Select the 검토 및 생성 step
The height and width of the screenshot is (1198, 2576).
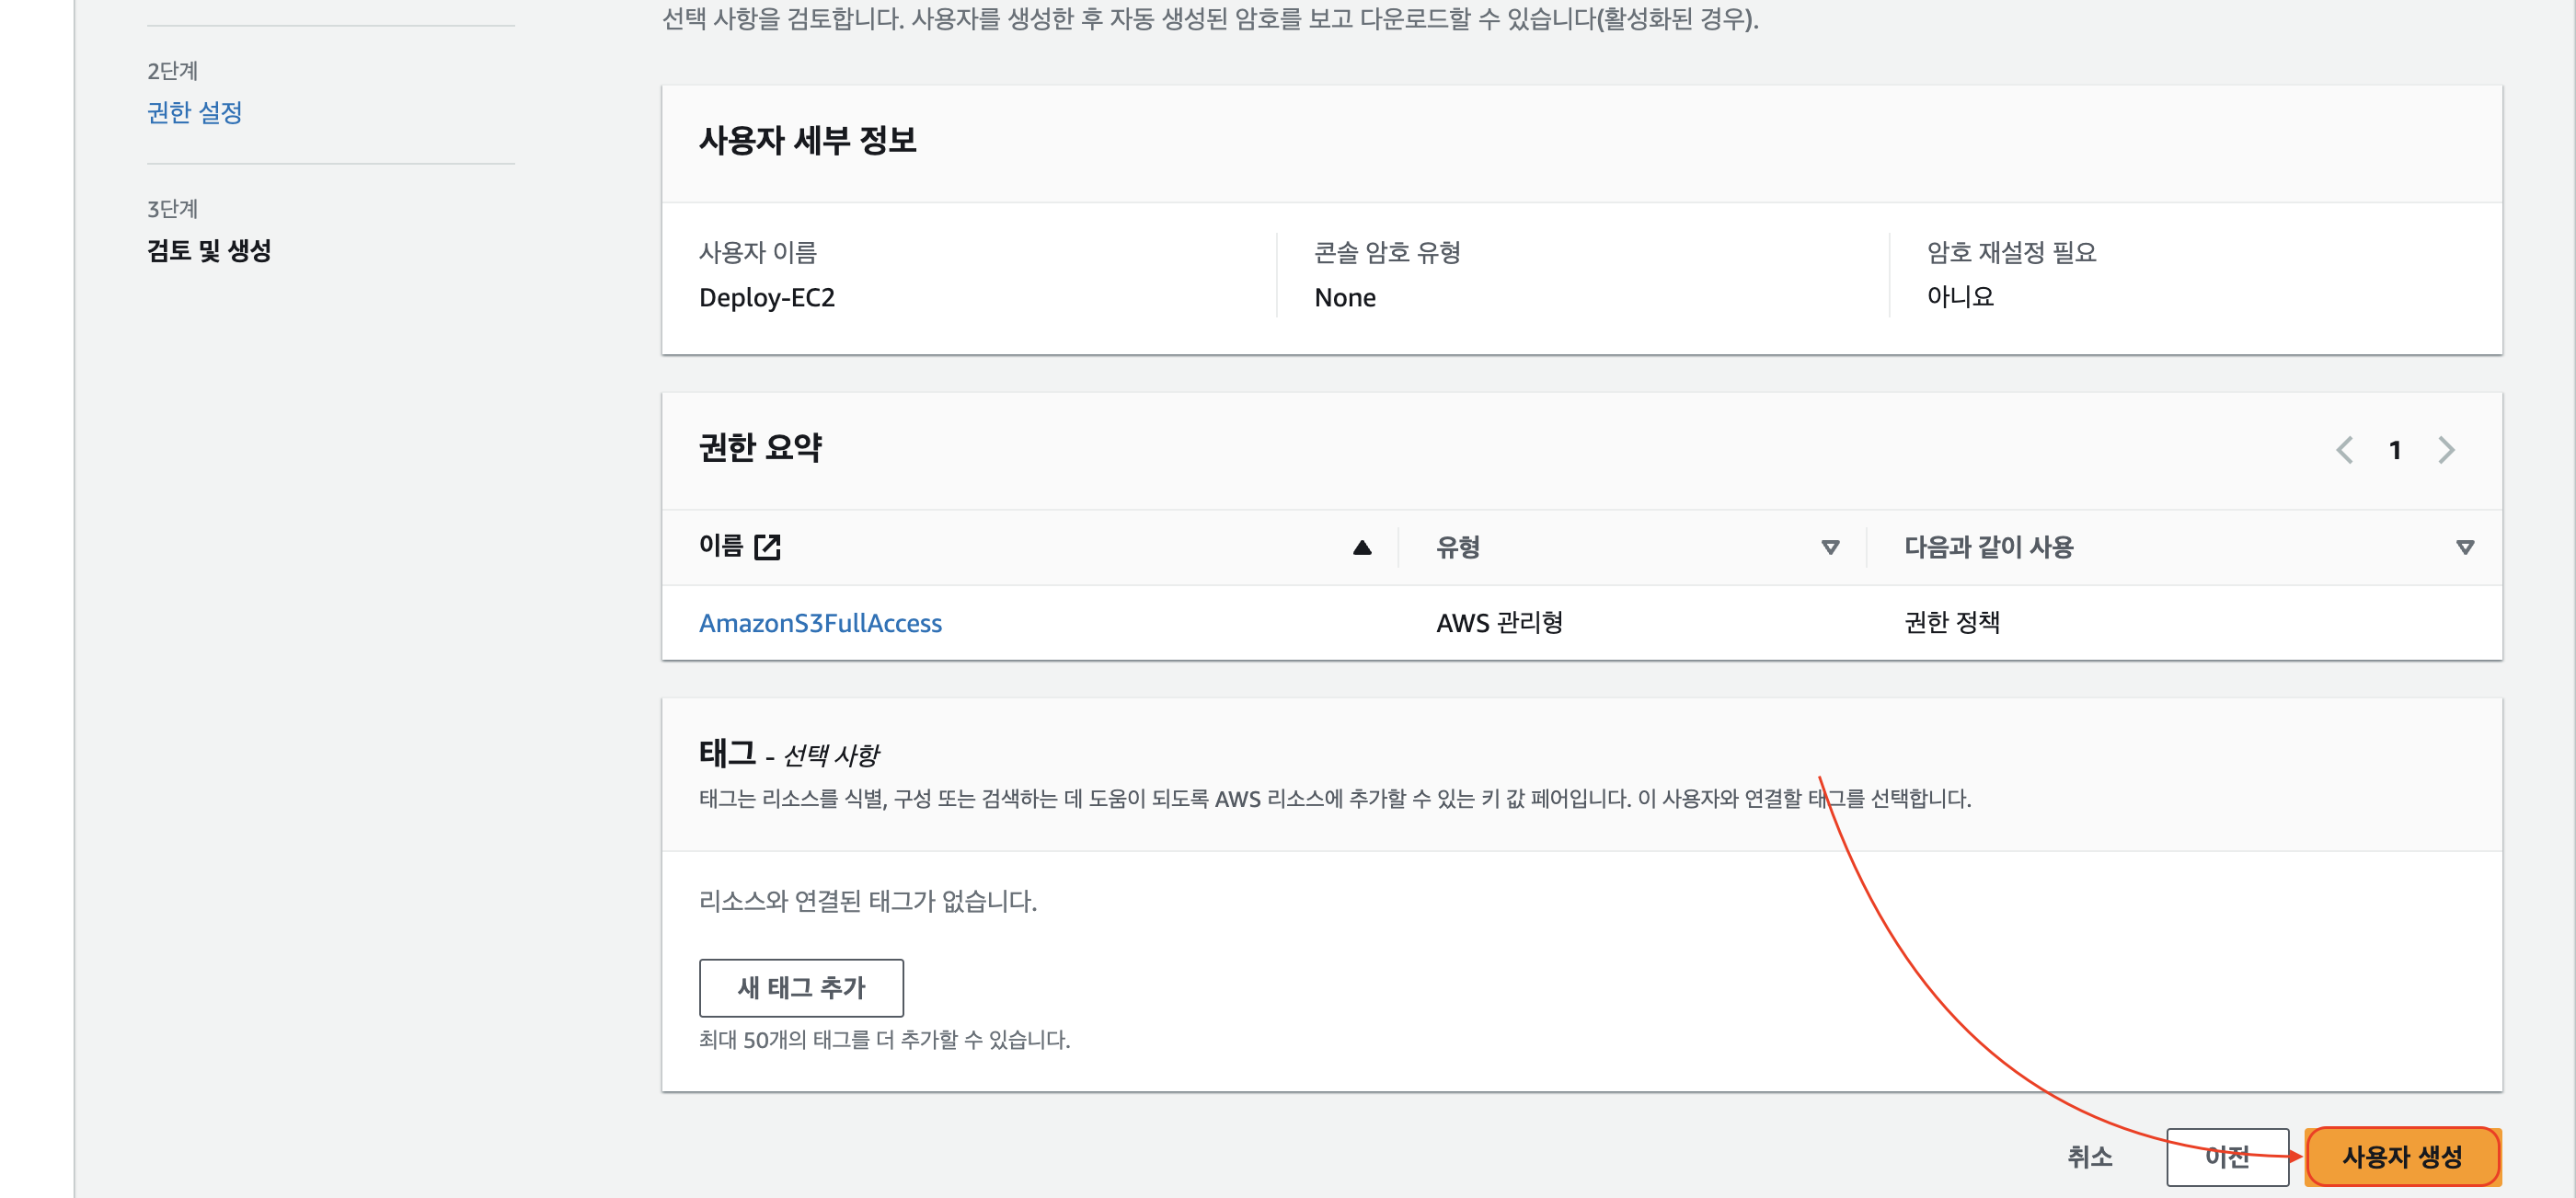[209, 250]
